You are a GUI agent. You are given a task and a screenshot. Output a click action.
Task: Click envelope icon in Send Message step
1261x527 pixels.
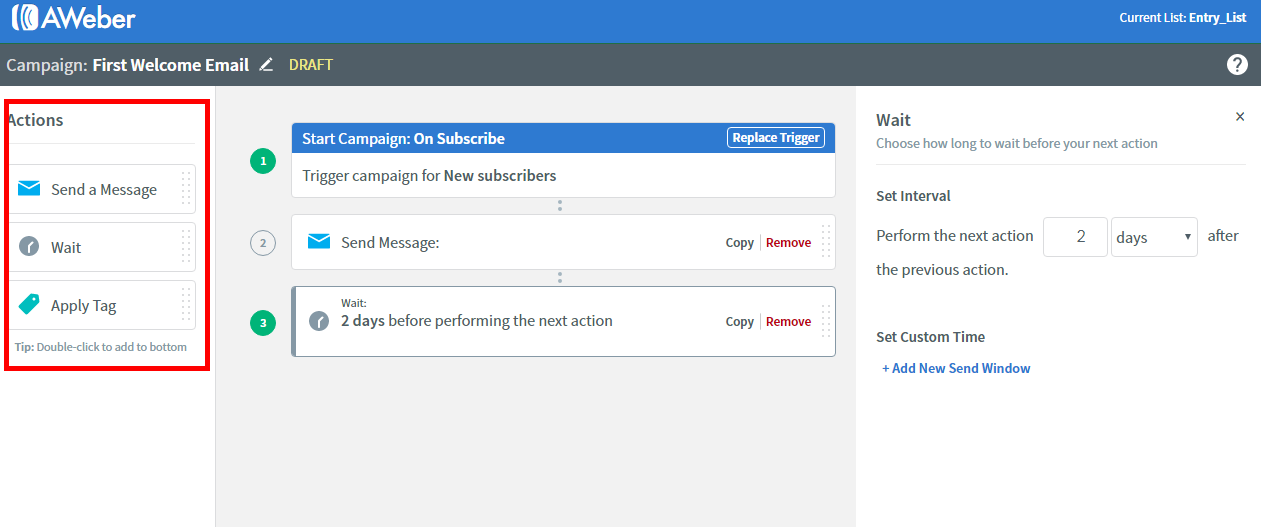pyautogui.click(x=319, y=242)
